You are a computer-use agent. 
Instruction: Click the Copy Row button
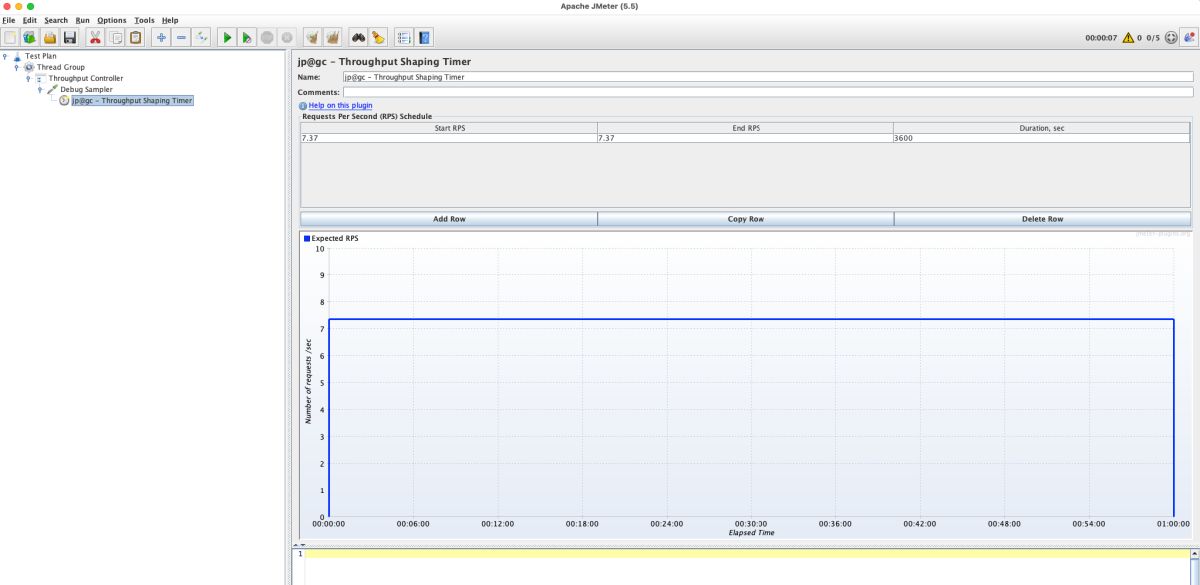[746, 219]
